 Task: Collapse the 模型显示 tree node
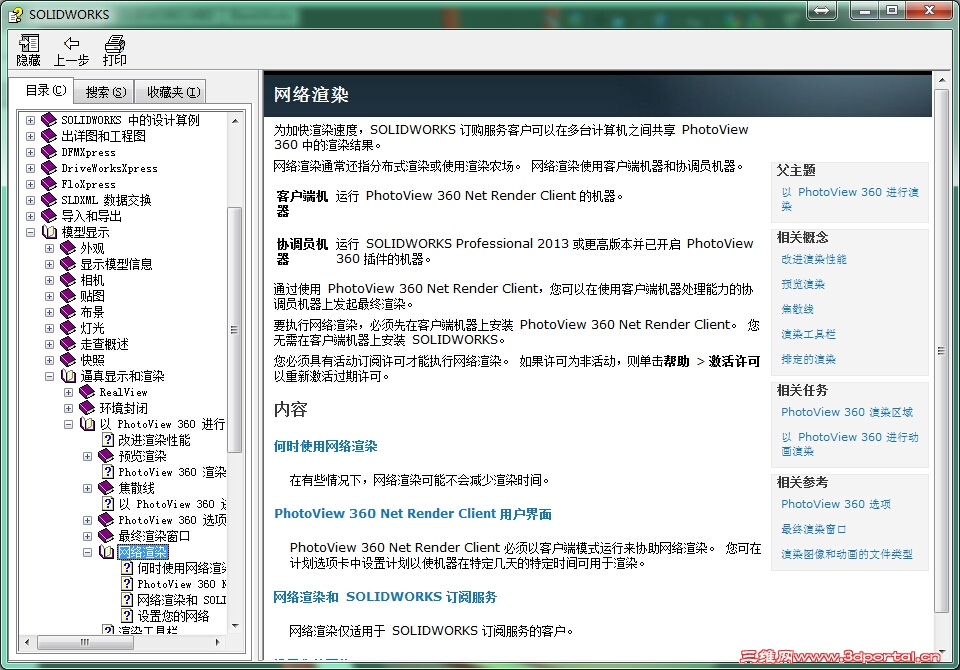pos(30,232)
